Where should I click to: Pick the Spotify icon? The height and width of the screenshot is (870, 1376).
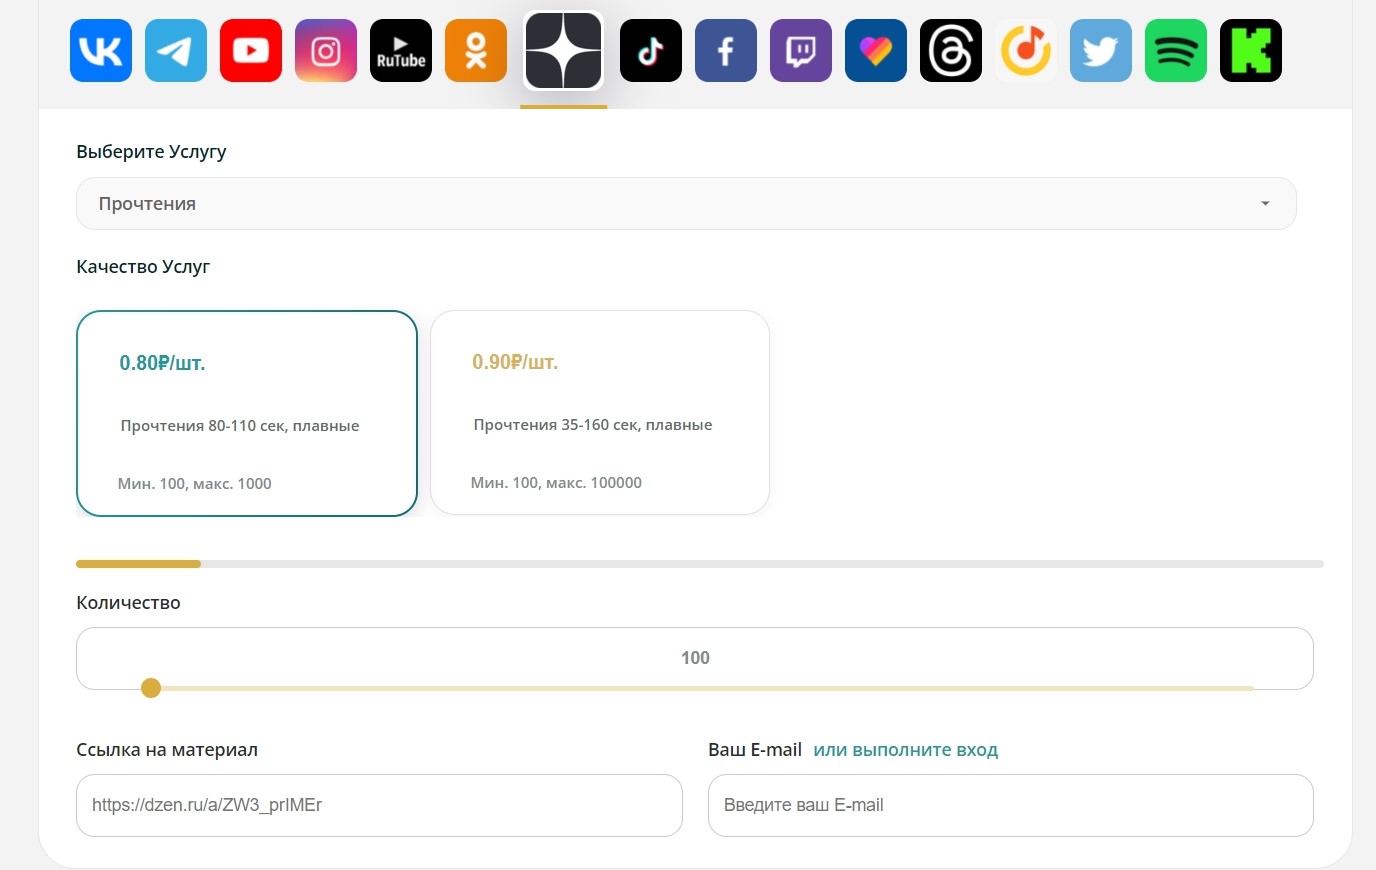click(1176, 50)
